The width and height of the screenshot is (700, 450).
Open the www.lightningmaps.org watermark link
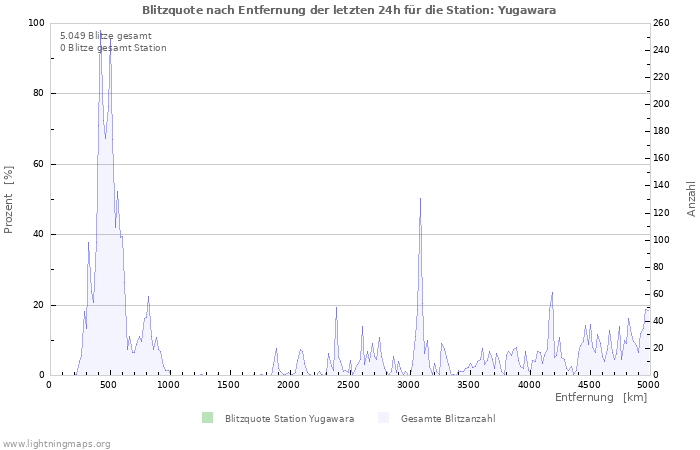56,443
